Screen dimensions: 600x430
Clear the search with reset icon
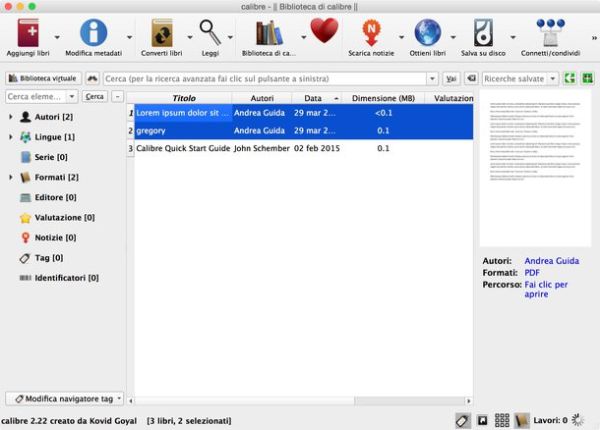(471, 78)
